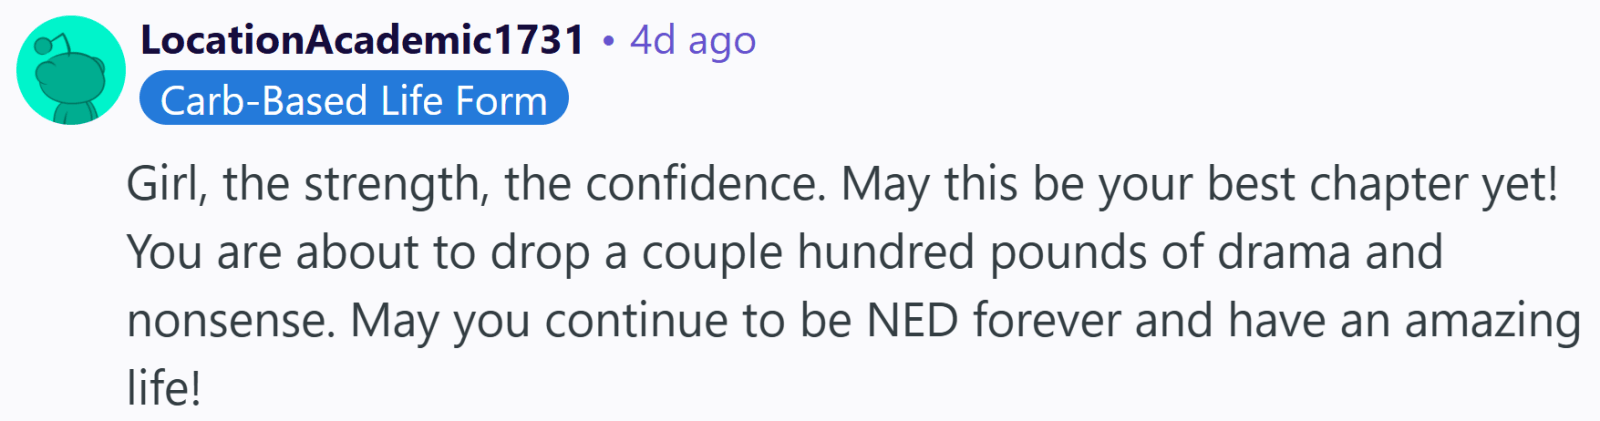Click the word "confidence." in the first line
The height and width of the screenshot is (421, 1600).
[x=706, y=184]
